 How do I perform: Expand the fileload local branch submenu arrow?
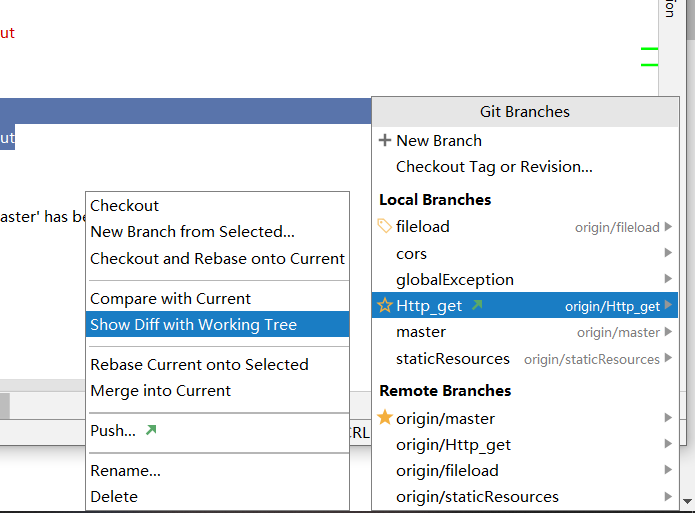pos(668,227)
